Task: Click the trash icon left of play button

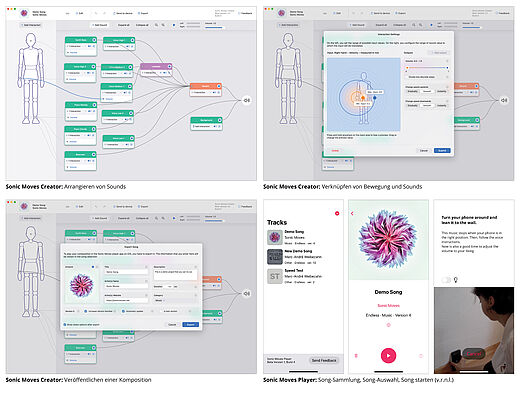Action: coord(356,356)
